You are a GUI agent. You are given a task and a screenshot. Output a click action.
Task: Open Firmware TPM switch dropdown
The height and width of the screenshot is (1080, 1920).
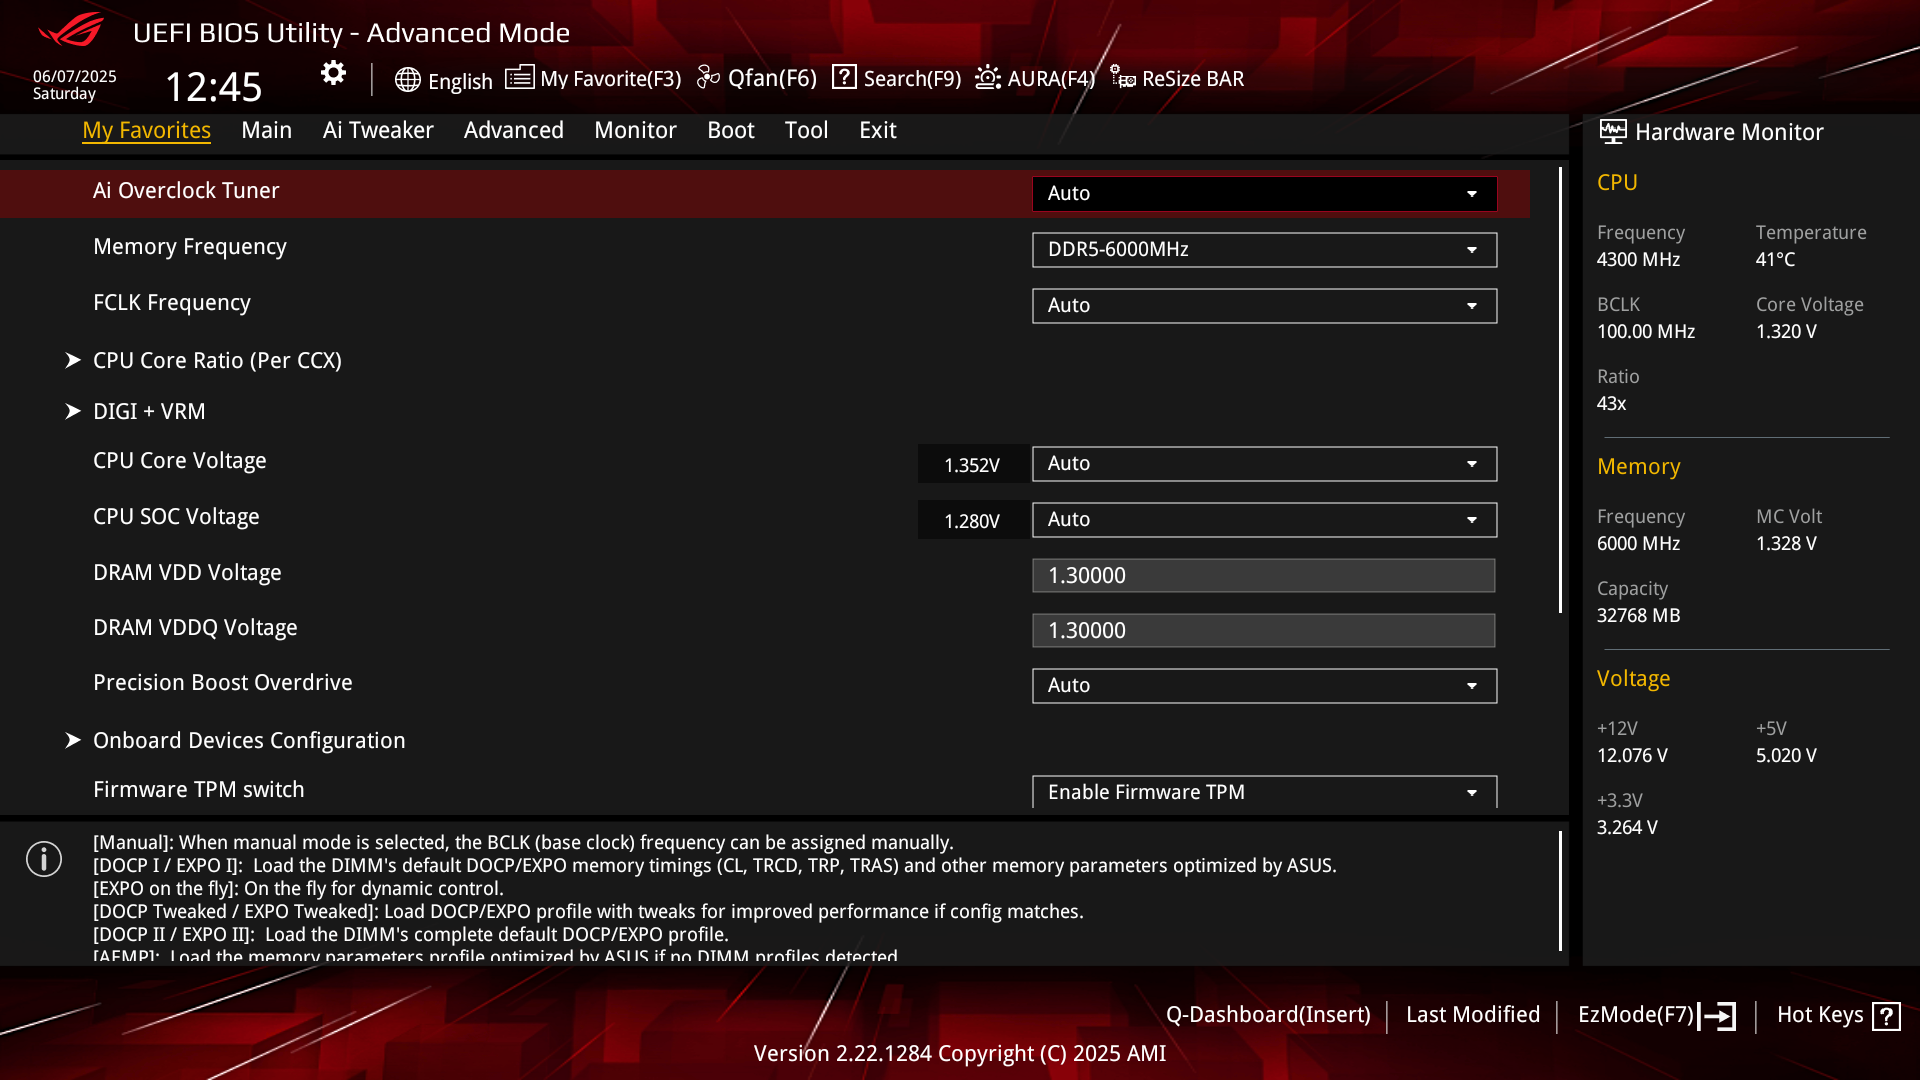tap(1264, 791)
